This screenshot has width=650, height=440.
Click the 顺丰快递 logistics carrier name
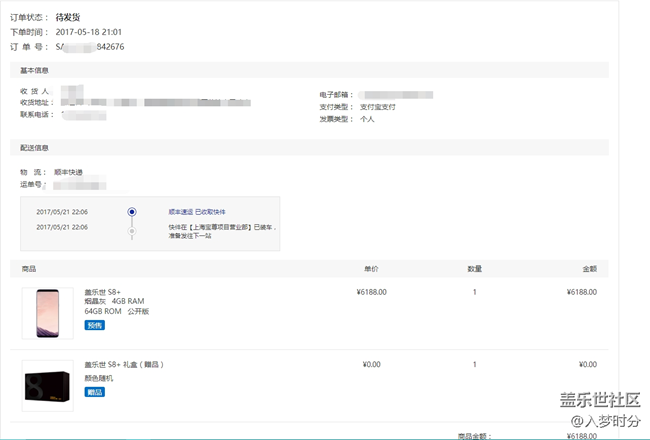[71, 172]
